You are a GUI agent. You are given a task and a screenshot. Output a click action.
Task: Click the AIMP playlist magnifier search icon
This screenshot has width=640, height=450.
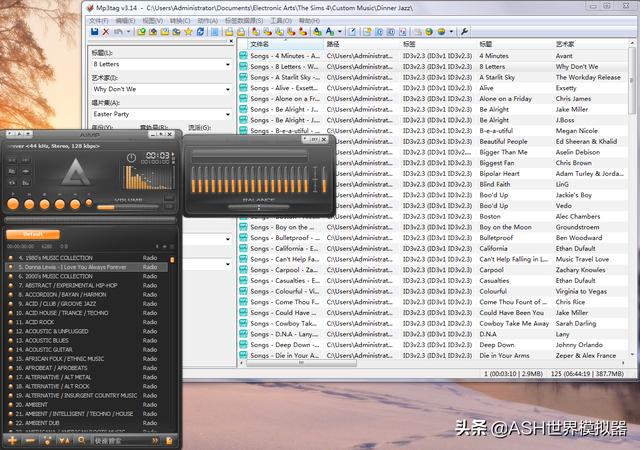click(x=82, y=440)
